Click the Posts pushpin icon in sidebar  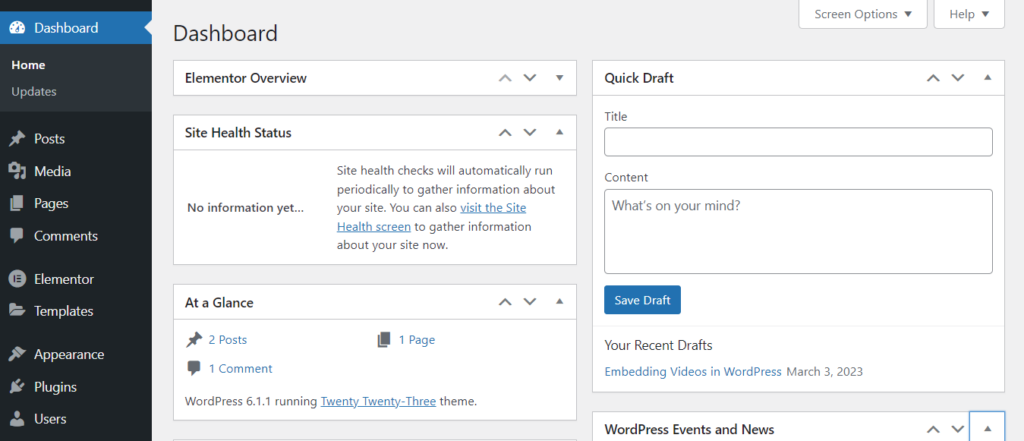[x=17, y=139]
